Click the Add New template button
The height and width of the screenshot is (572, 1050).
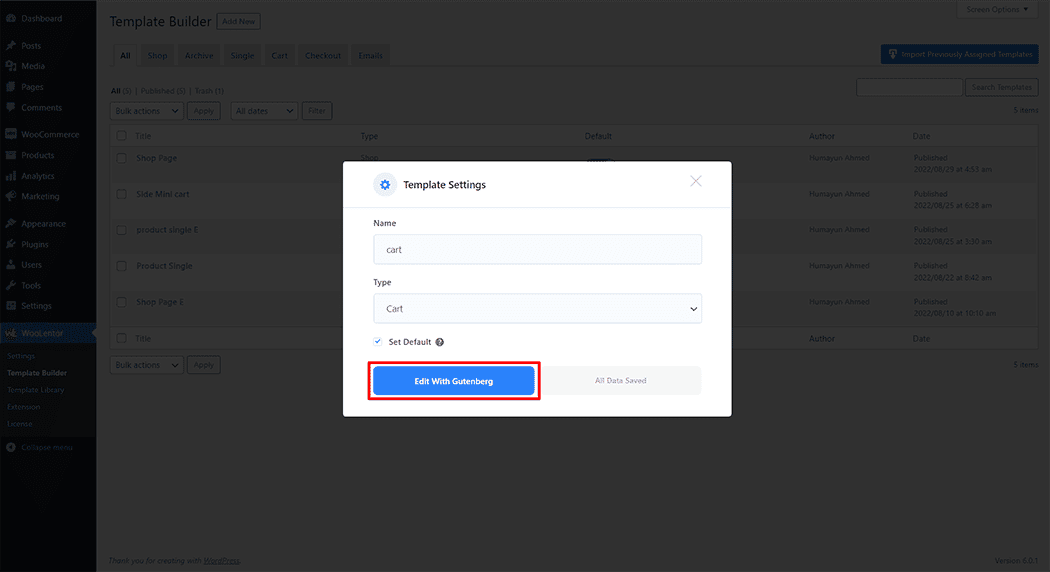(x=238, y=21)
